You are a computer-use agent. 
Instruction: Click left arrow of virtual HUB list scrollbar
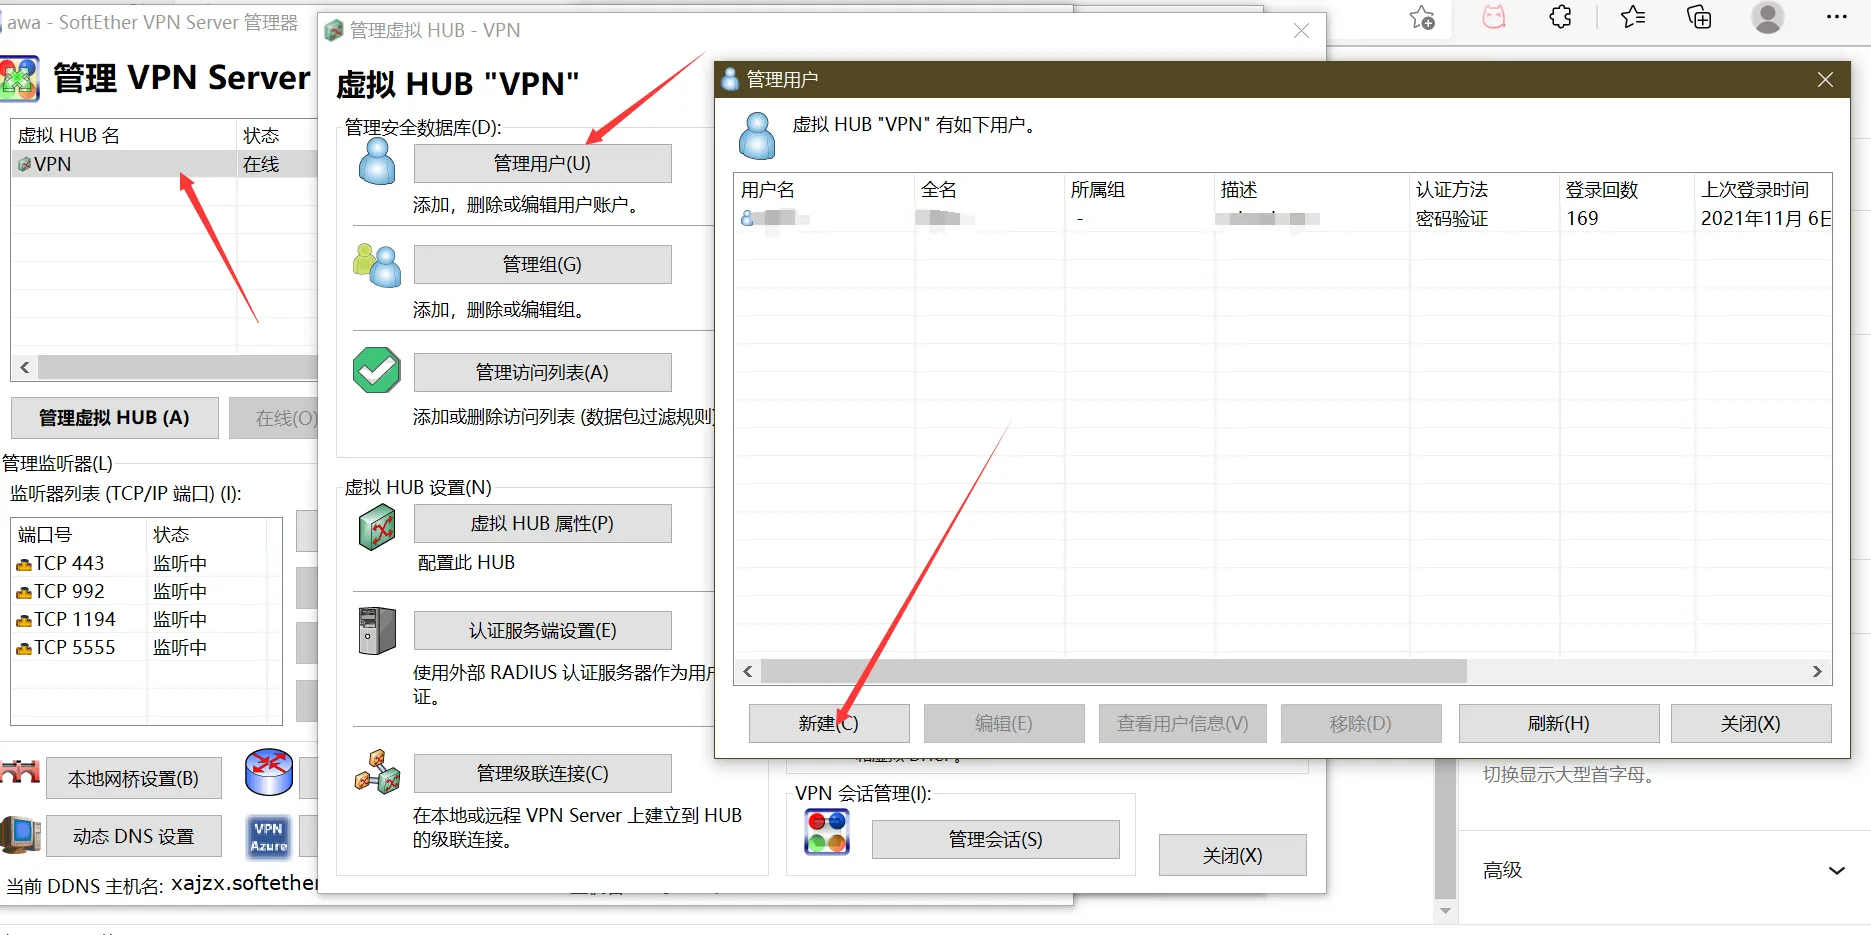point(25,367)
